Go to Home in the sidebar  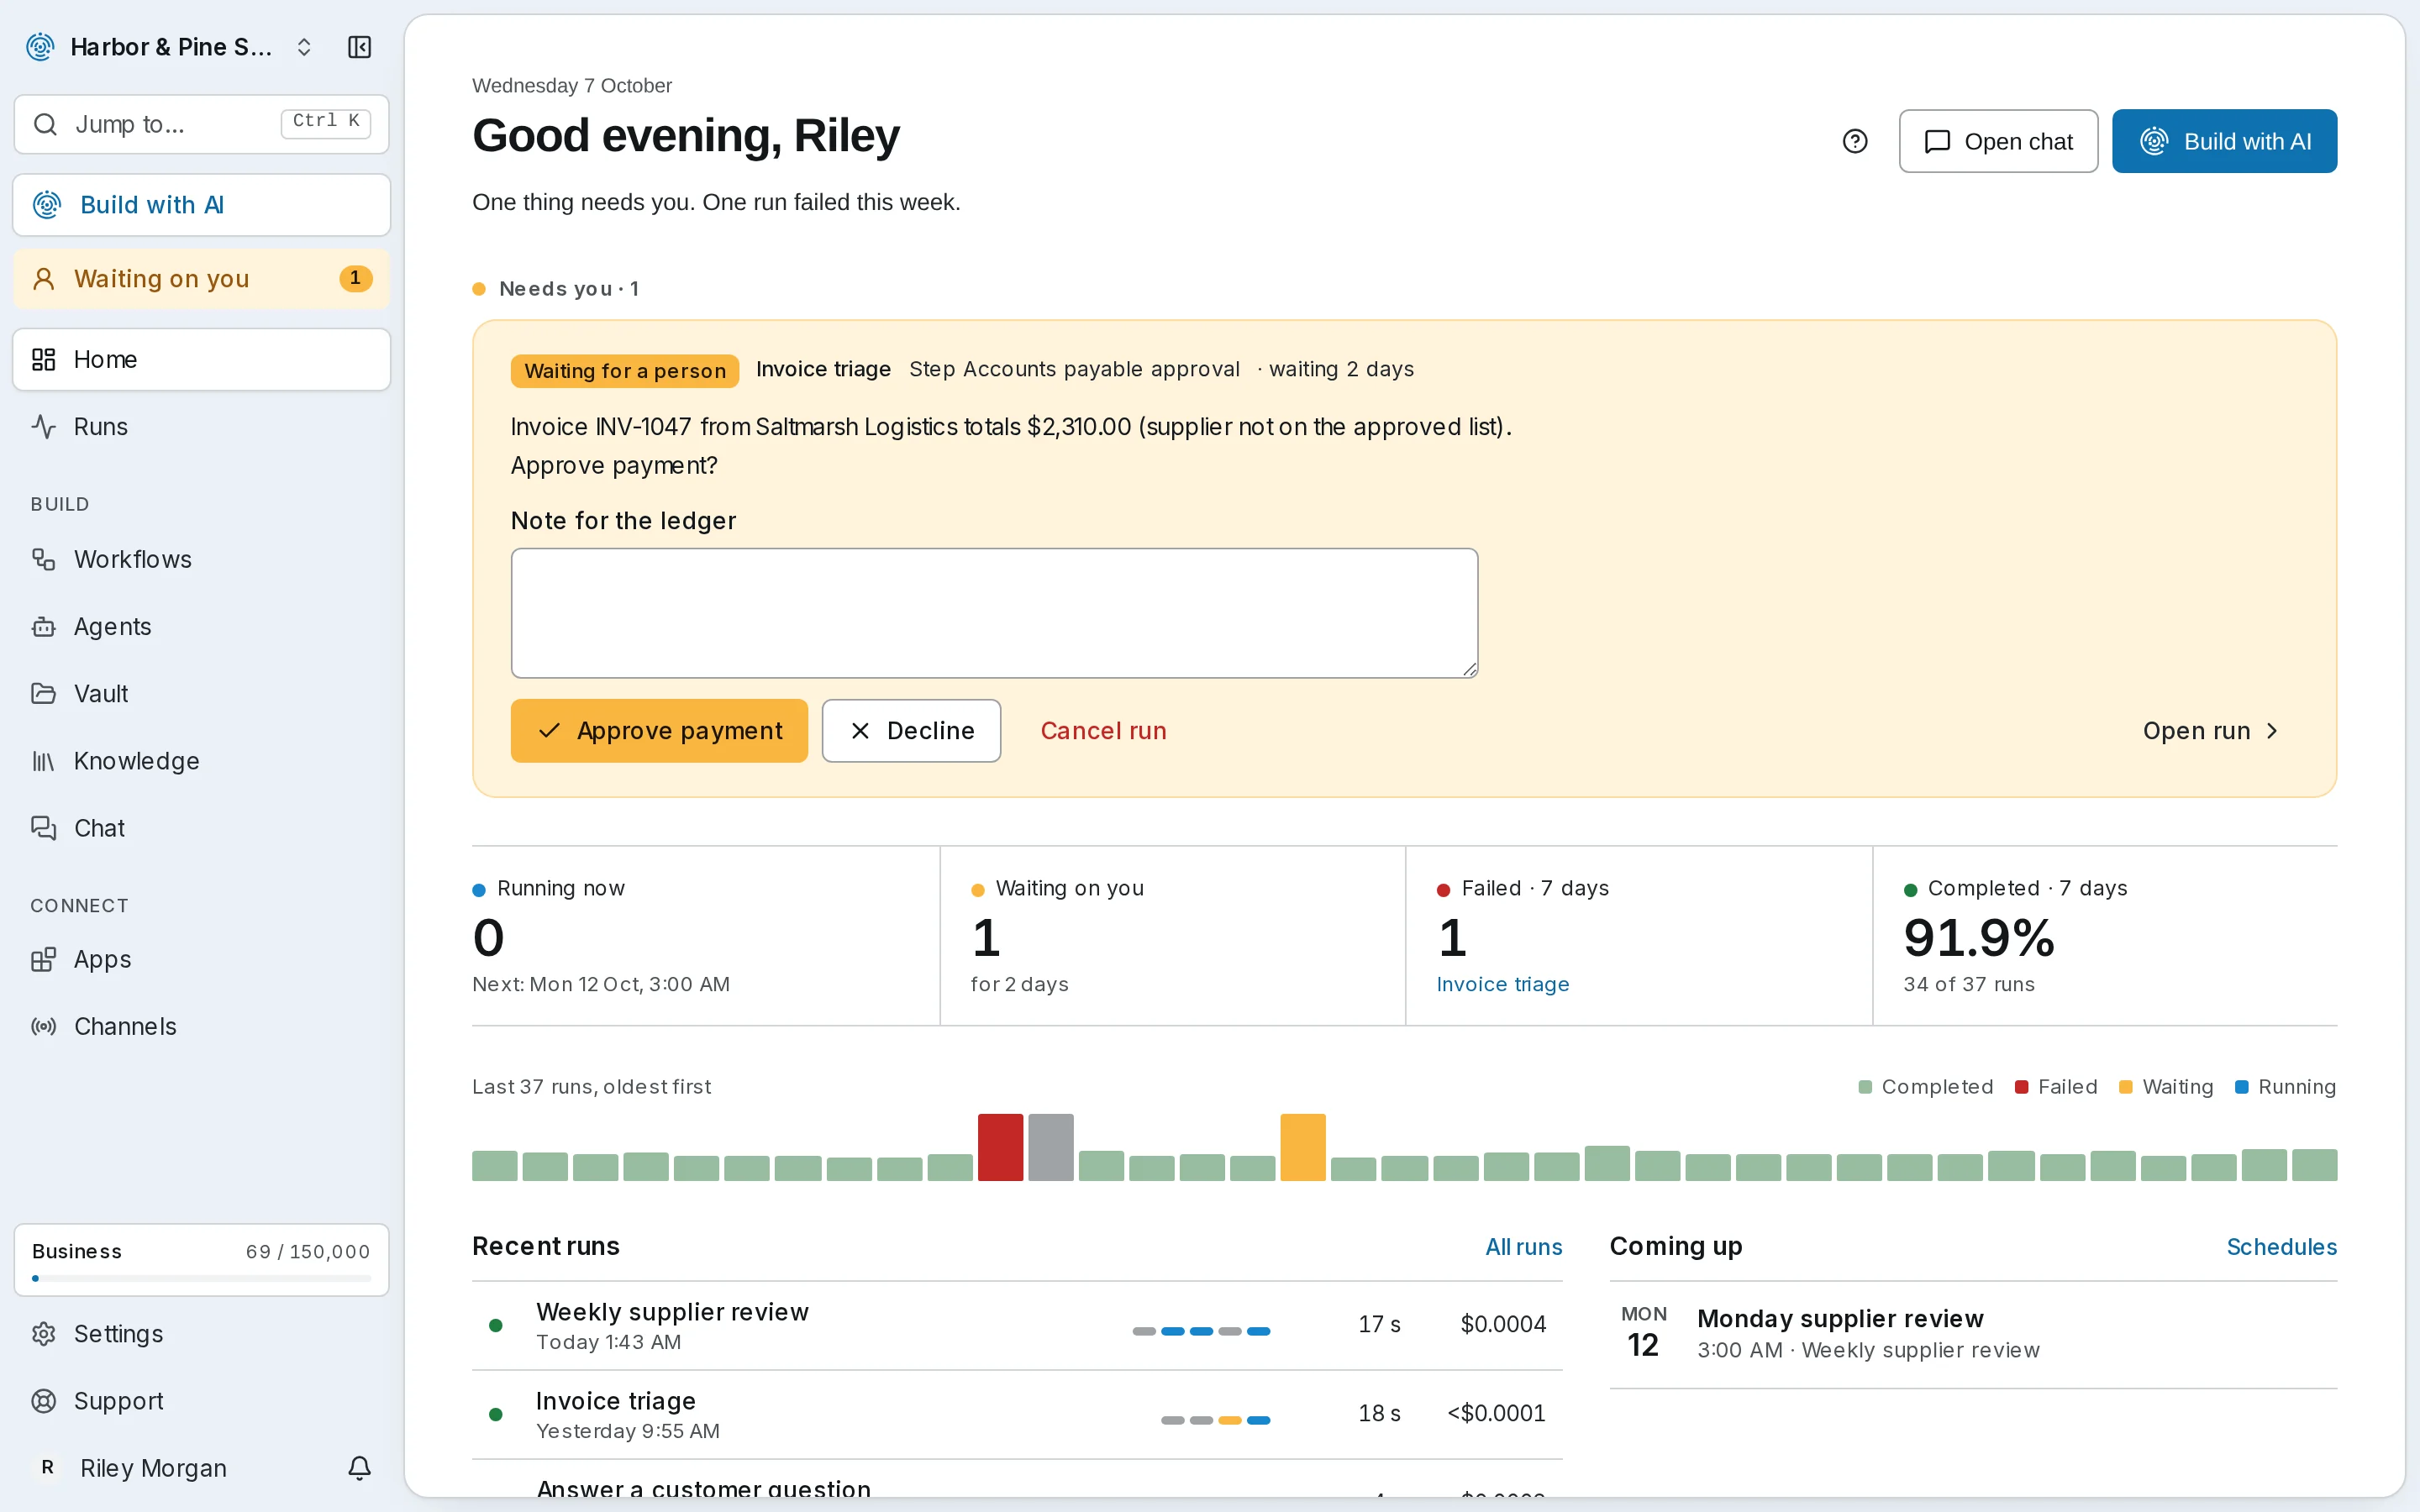point(201,359)
